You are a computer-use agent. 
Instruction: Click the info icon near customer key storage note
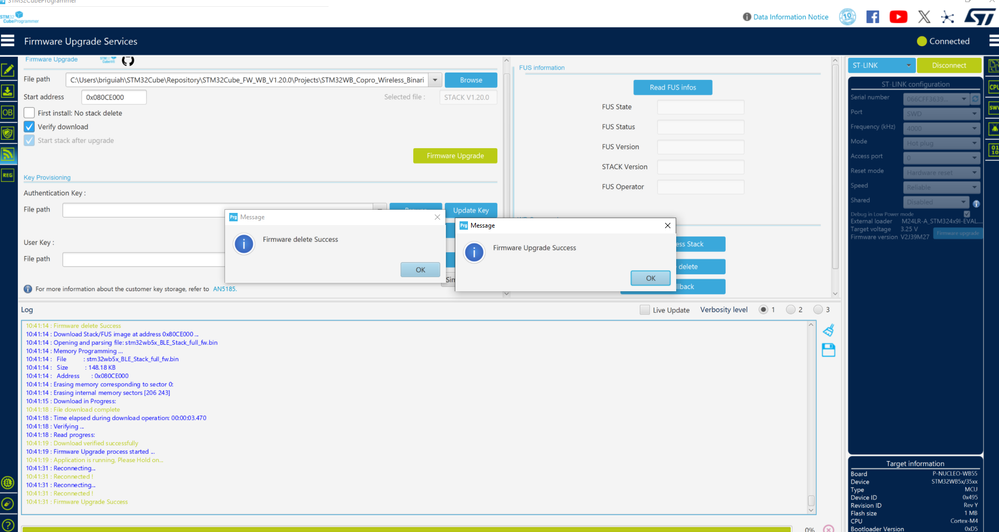click(x=28, y=289)
